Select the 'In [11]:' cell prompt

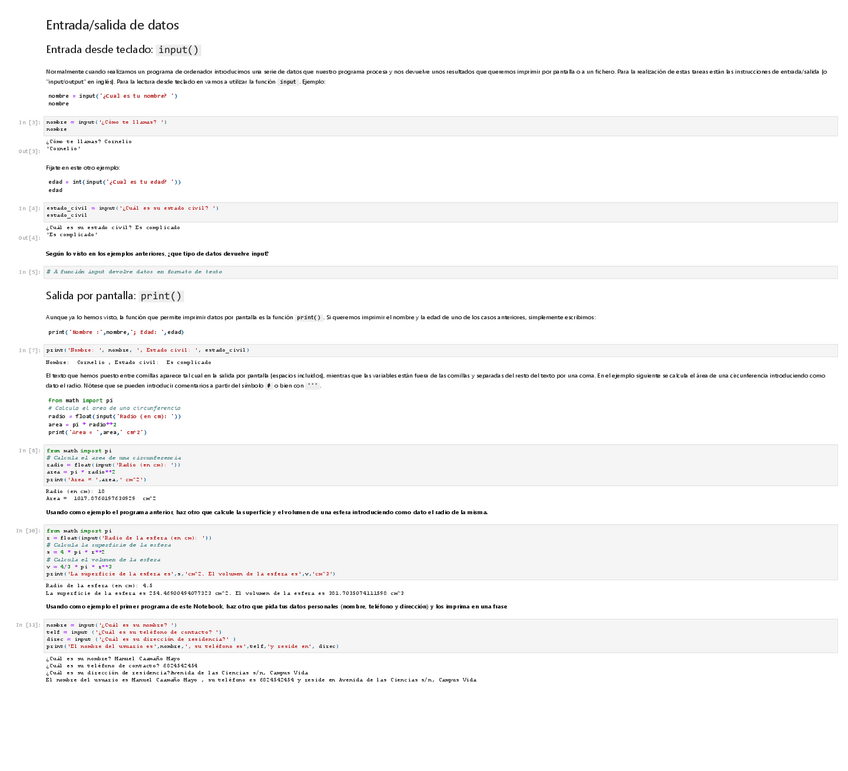[x=28, y=625]
